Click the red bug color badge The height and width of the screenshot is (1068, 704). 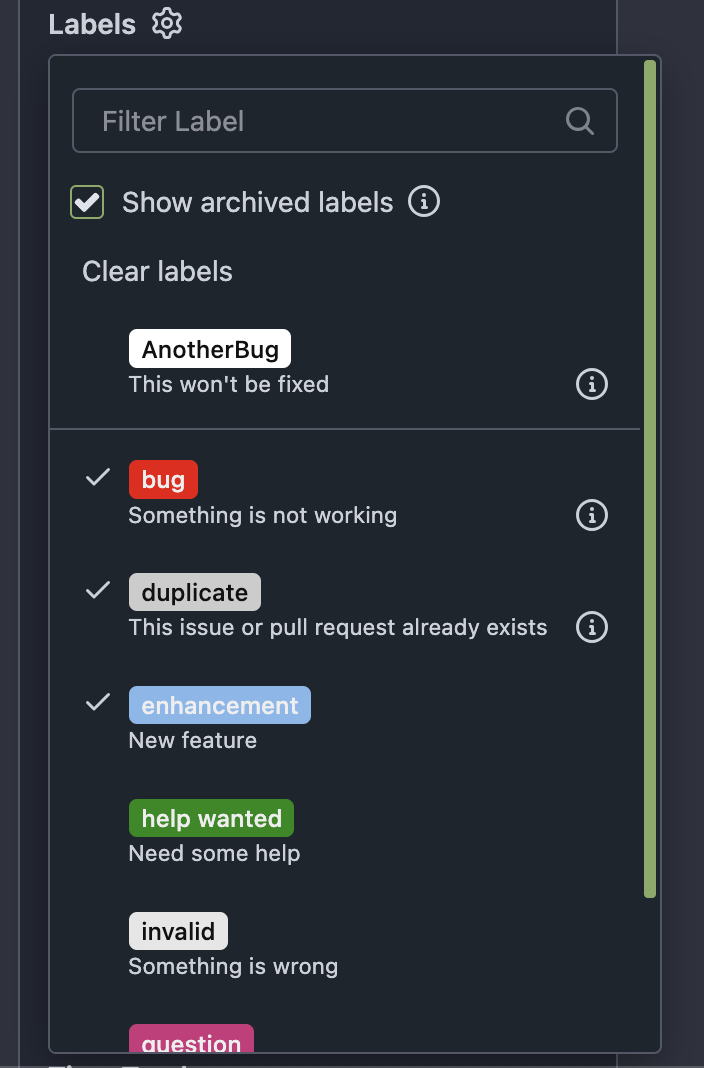163,480
